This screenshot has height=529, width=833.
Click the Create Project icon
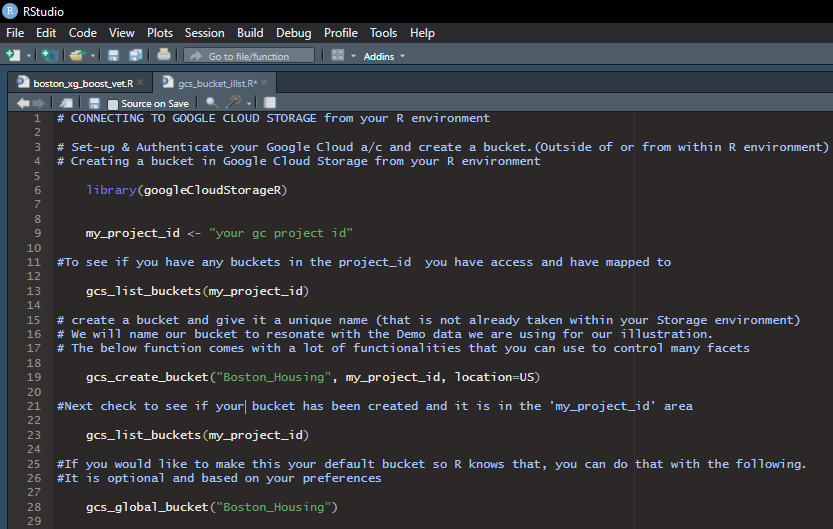coord(49,55)
